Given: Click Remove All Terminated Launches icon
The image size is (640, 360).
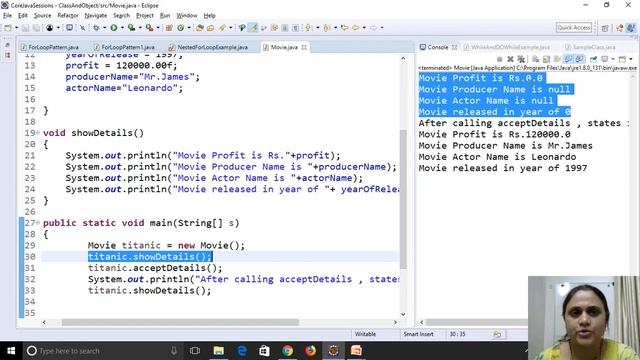Looking at the screenshot, I should (521, 59).
